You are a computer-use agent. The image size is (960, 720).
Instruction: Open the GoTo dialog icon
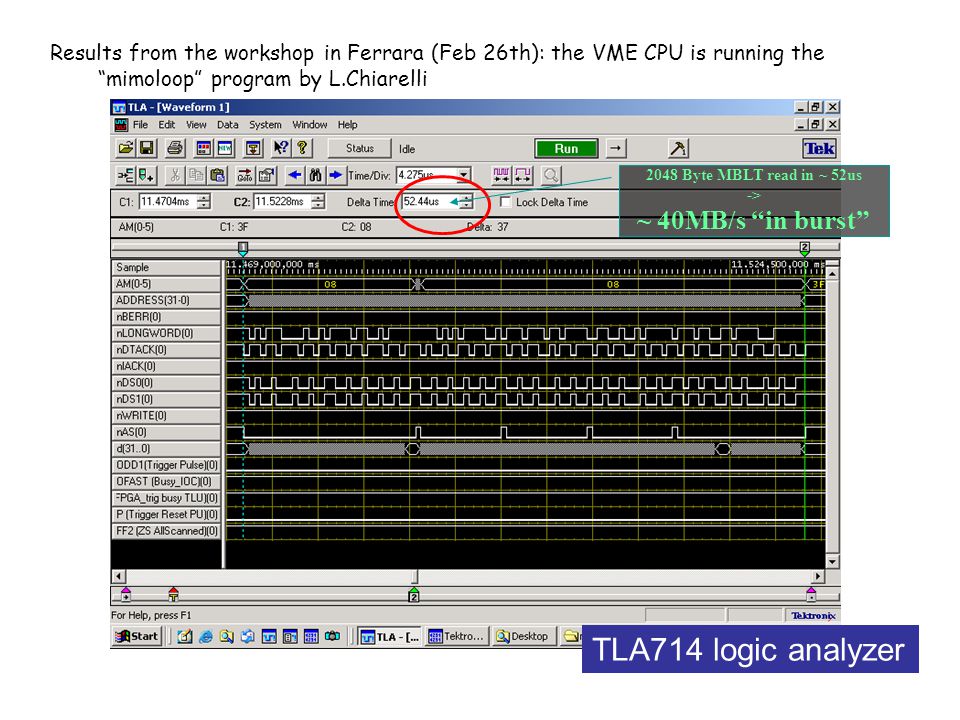point(245,176)
